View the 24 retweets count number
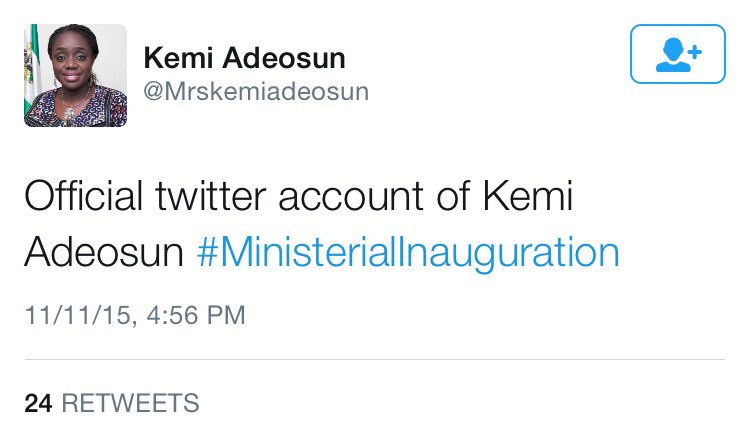This screenshot has width=750, height=444. pyautogui.click(x=38, y=403)
